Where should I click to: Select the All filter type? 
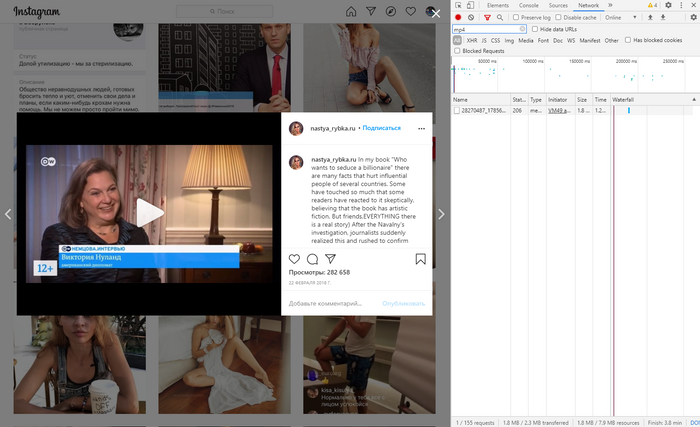(457, 40)
